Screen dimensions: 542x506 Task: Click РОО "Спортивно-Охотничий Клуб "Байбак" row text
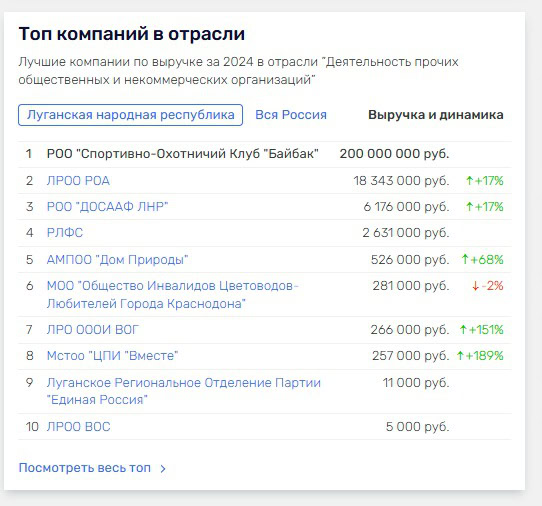183,153
